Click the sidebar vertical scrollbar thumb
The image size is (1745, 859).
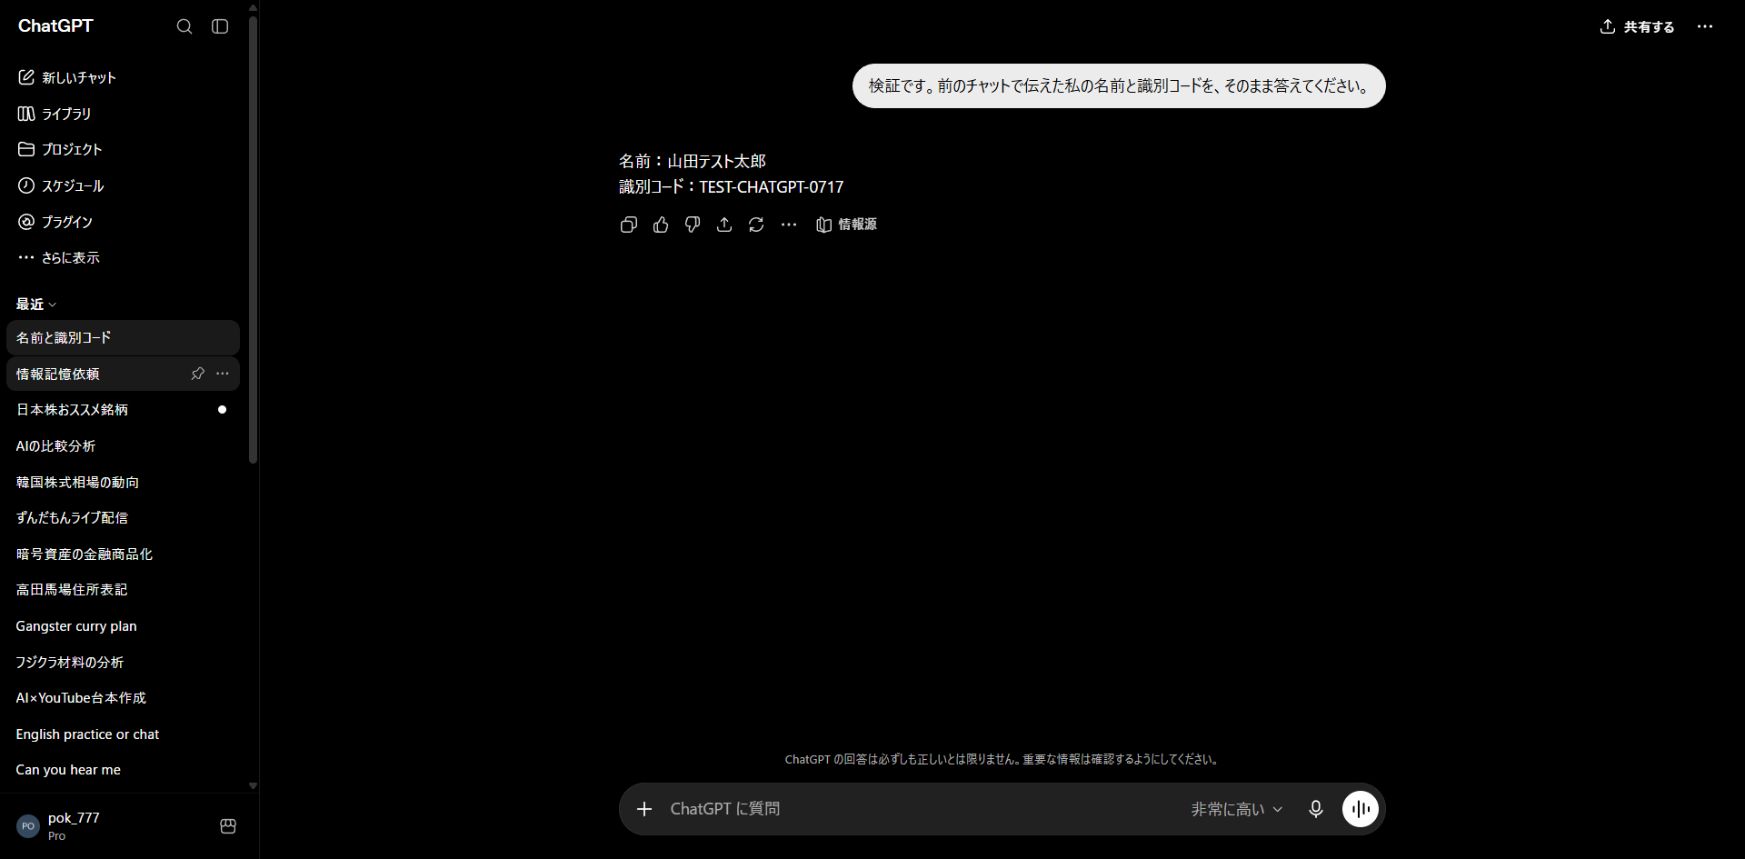click(x=253, y=240)
